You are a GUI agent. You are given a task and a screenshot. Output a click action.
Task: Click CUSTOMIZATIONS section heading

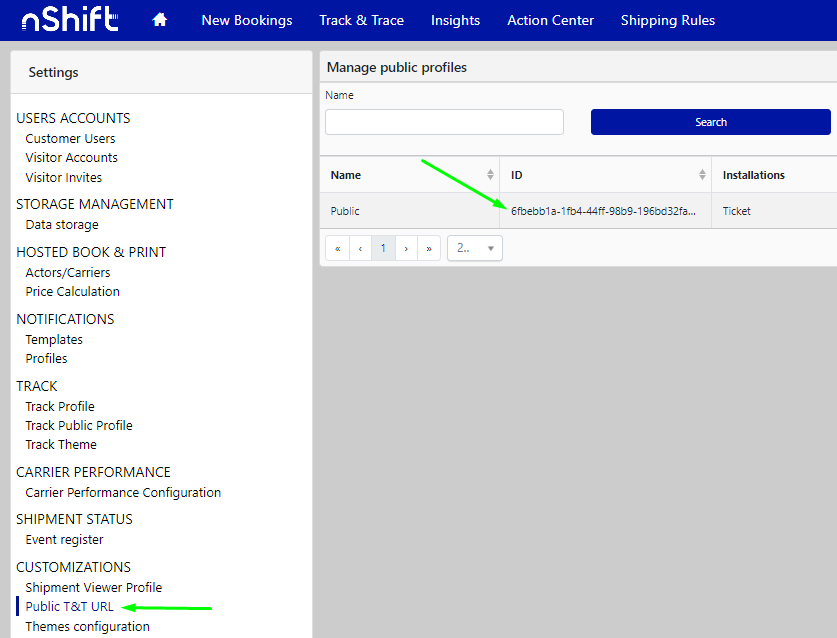click(x=73, y=567)
